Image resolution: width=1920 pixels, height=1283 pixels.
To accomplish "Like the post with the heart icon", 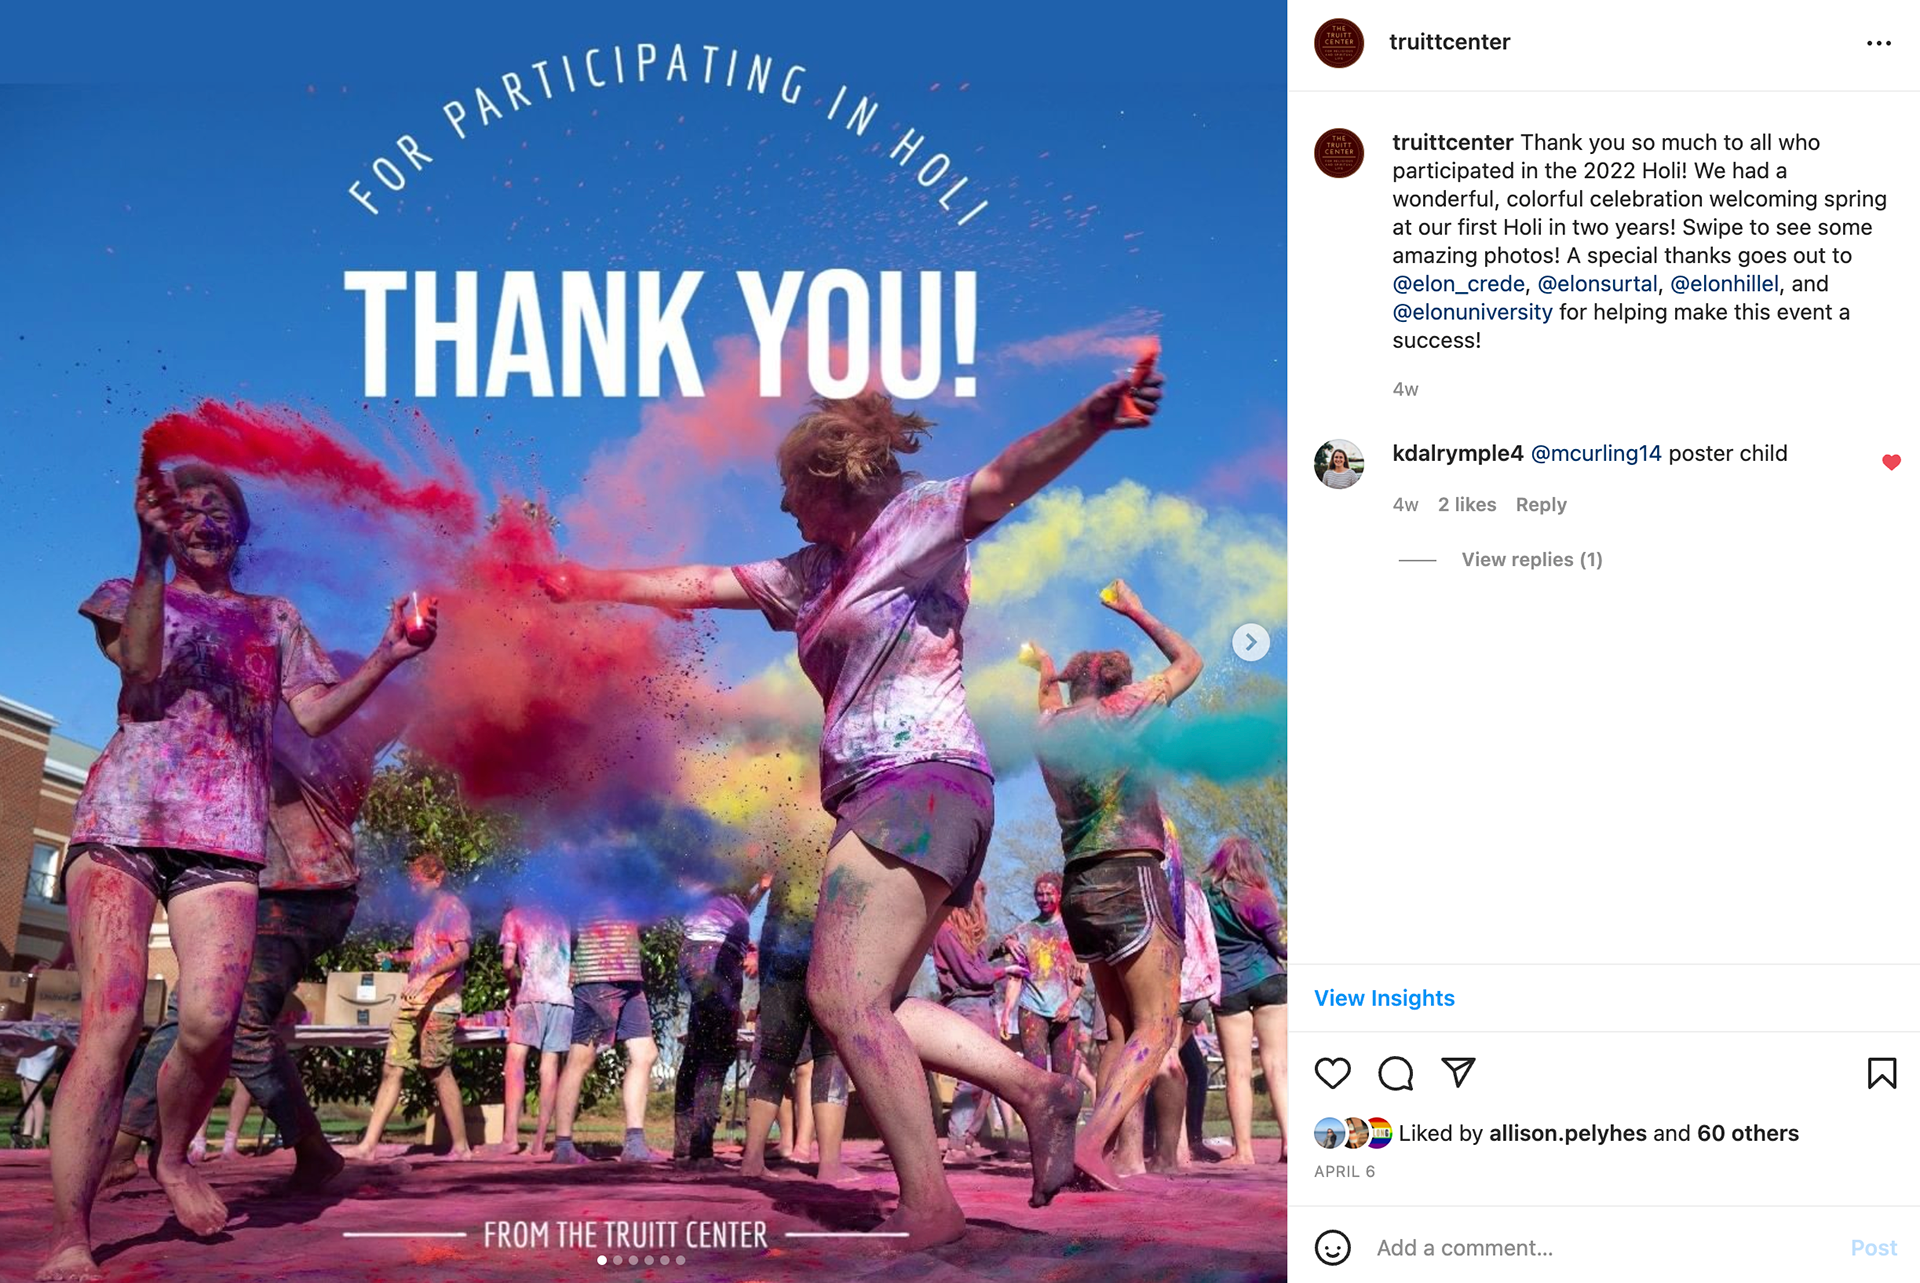I will click(x=1332, y=1073).
